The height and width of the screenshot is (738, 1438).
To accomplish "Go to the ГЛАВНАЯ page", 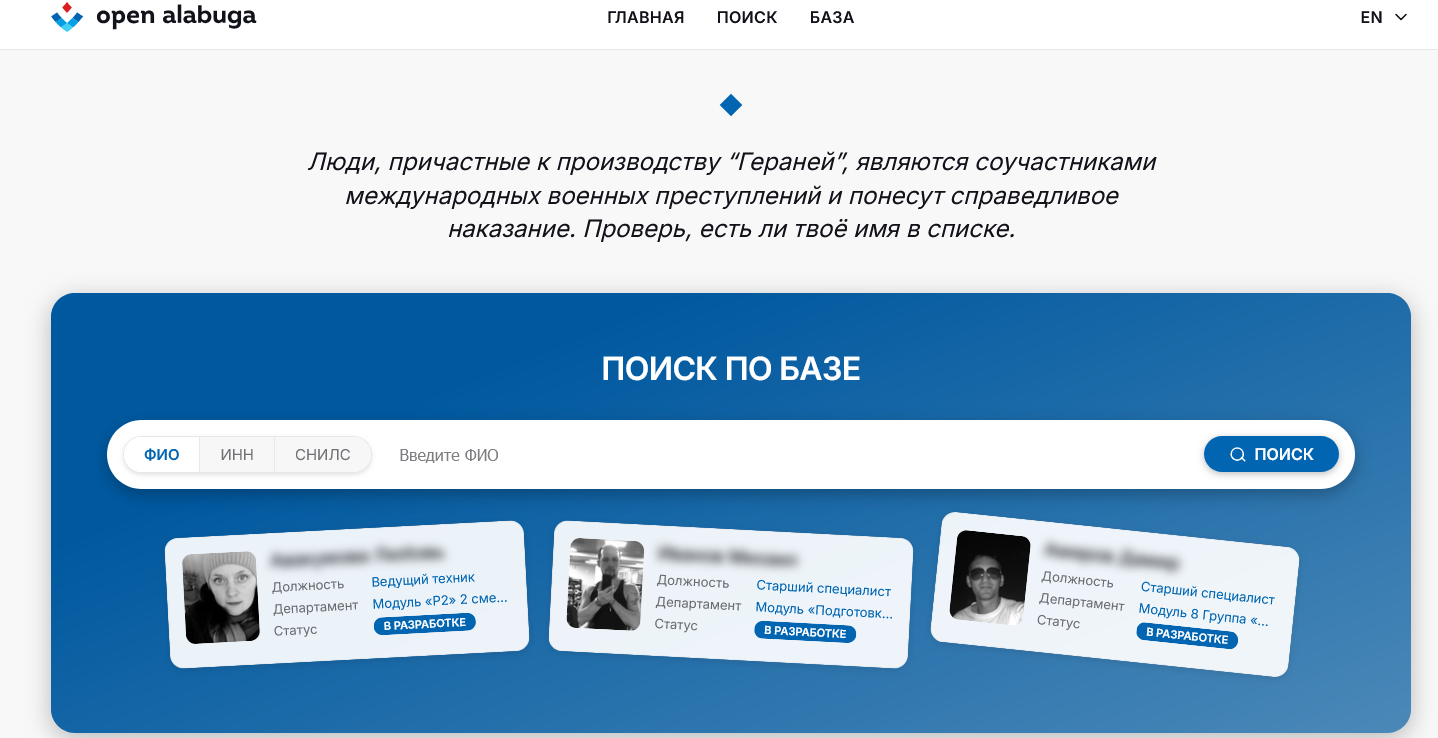I will 646,17.
